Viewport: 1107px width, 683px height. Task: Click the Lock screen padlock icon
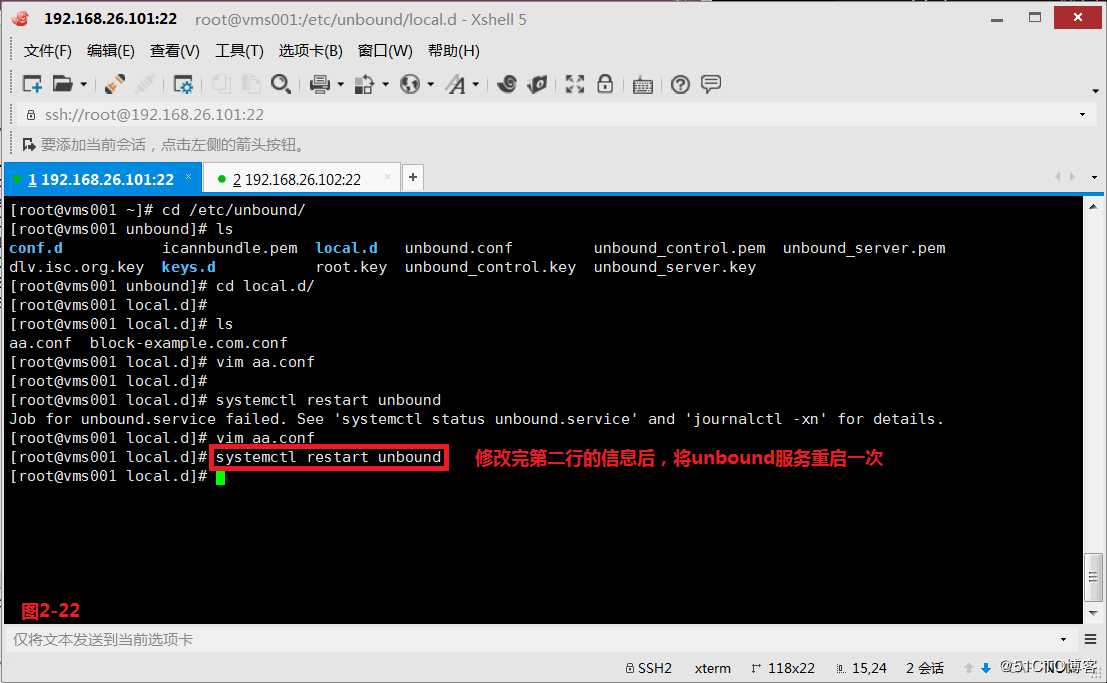(605, 85)
